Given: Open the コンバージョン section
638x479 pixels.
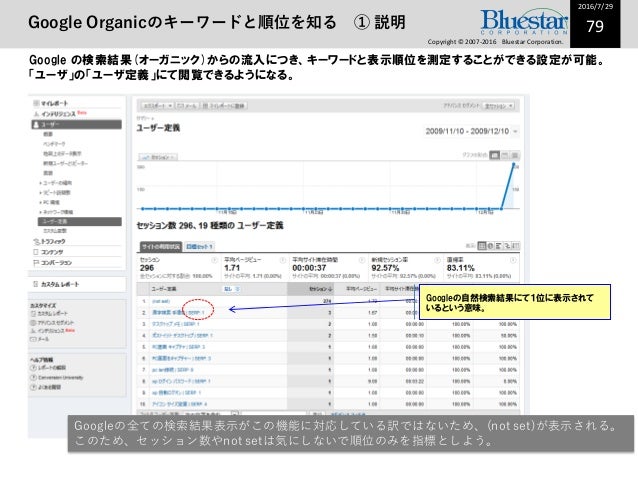Looking at the screenshot, I should click(x=56, y=262).
